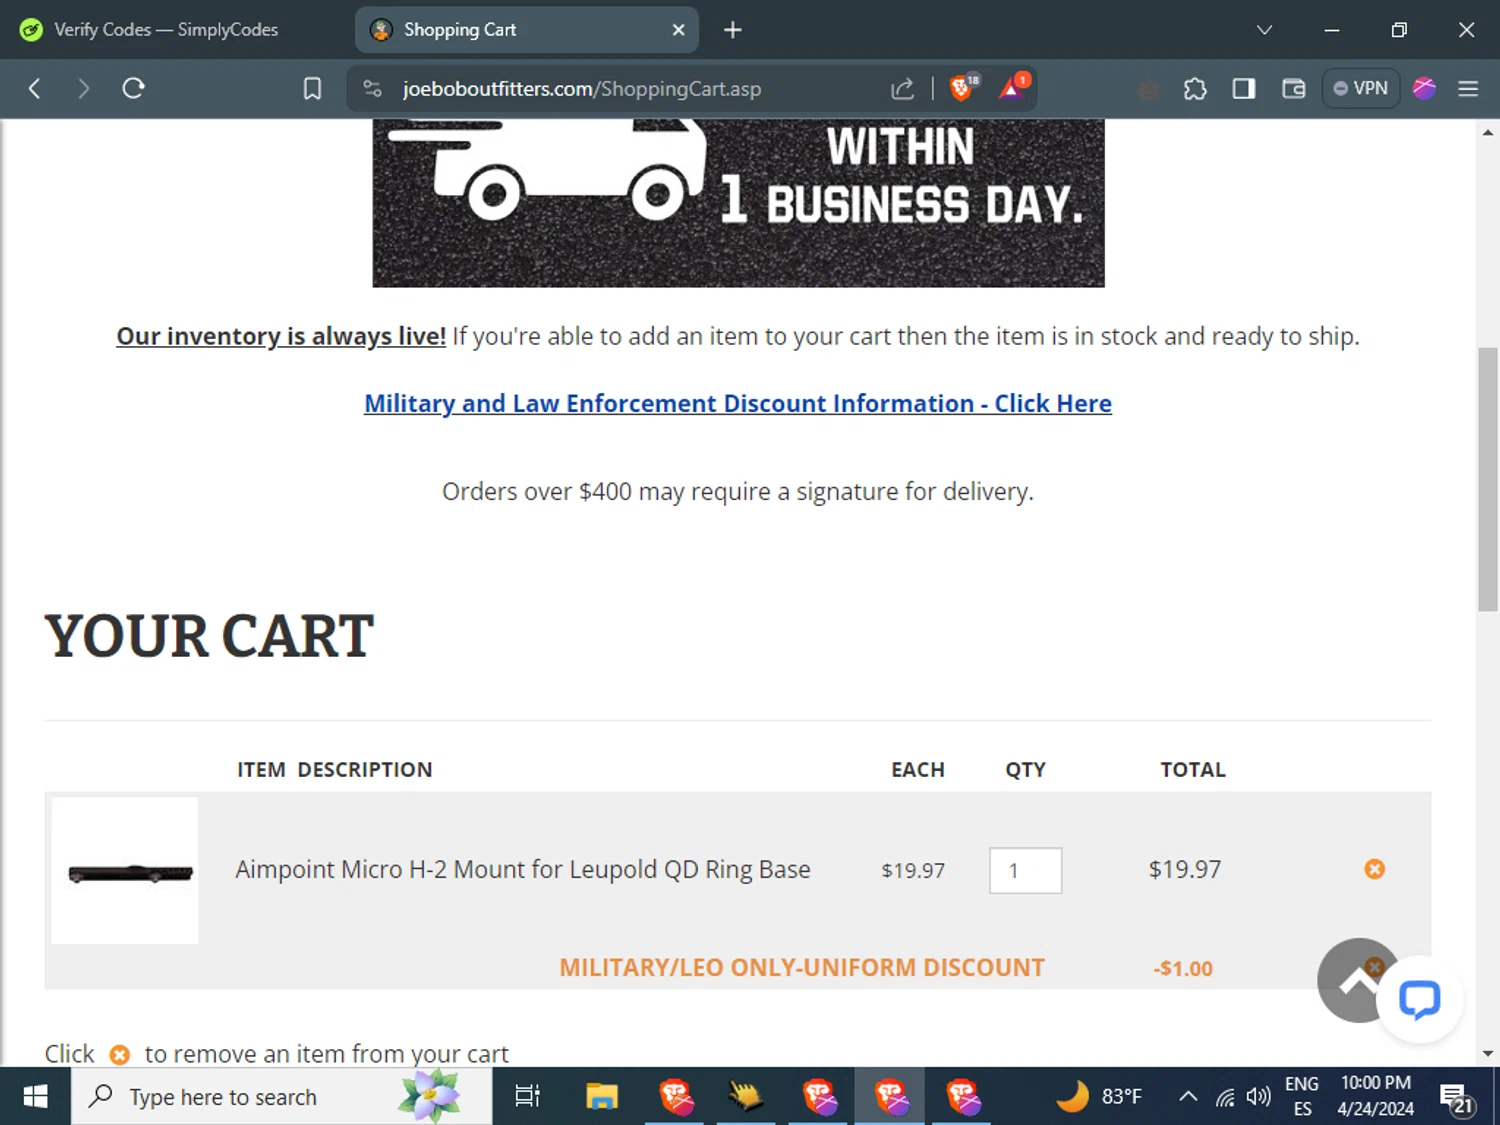Click the EACH column header
Image resolution: width=1500 pixels, height=1125 pixels.
click(x=918, y=770)
